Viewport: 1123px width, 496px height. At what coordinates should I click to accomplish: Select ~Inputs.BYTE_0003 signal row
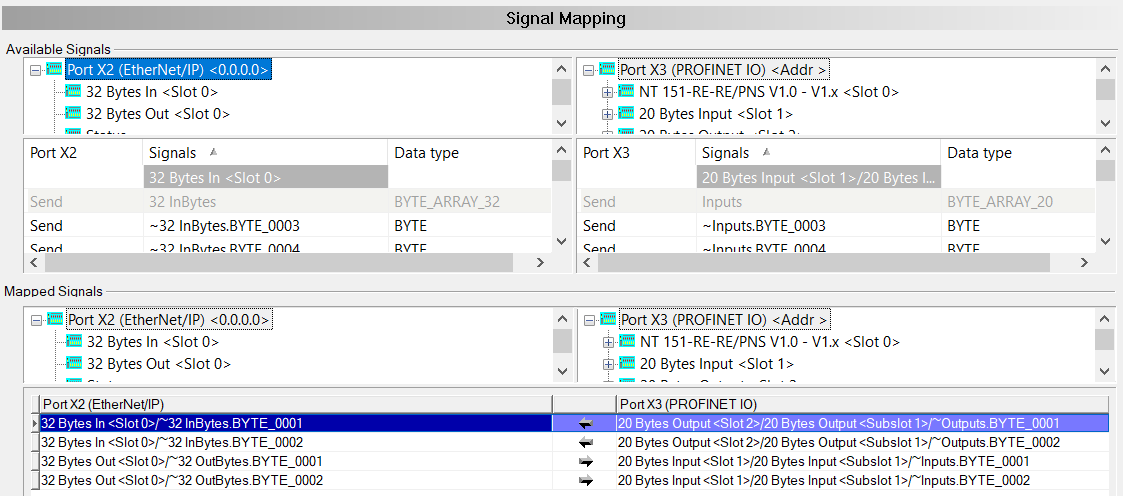836,225
